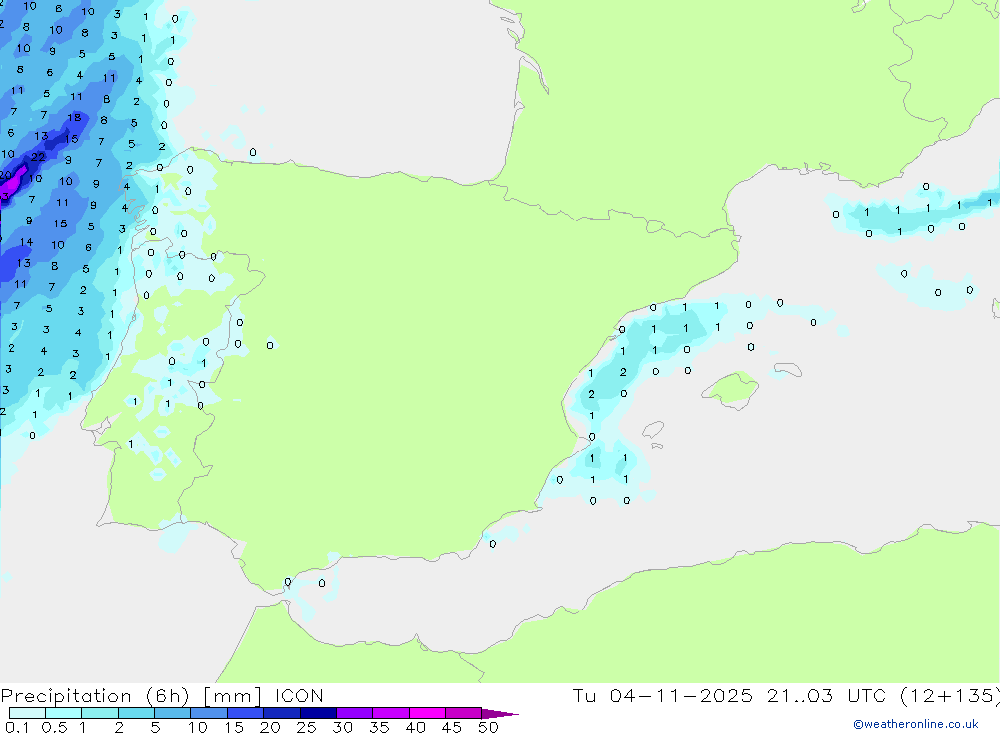Screen dimensions: 1000x733
Task: Click the above-50 arrow tip of legend
Action: pyautogui.click(x=500, y=714)
